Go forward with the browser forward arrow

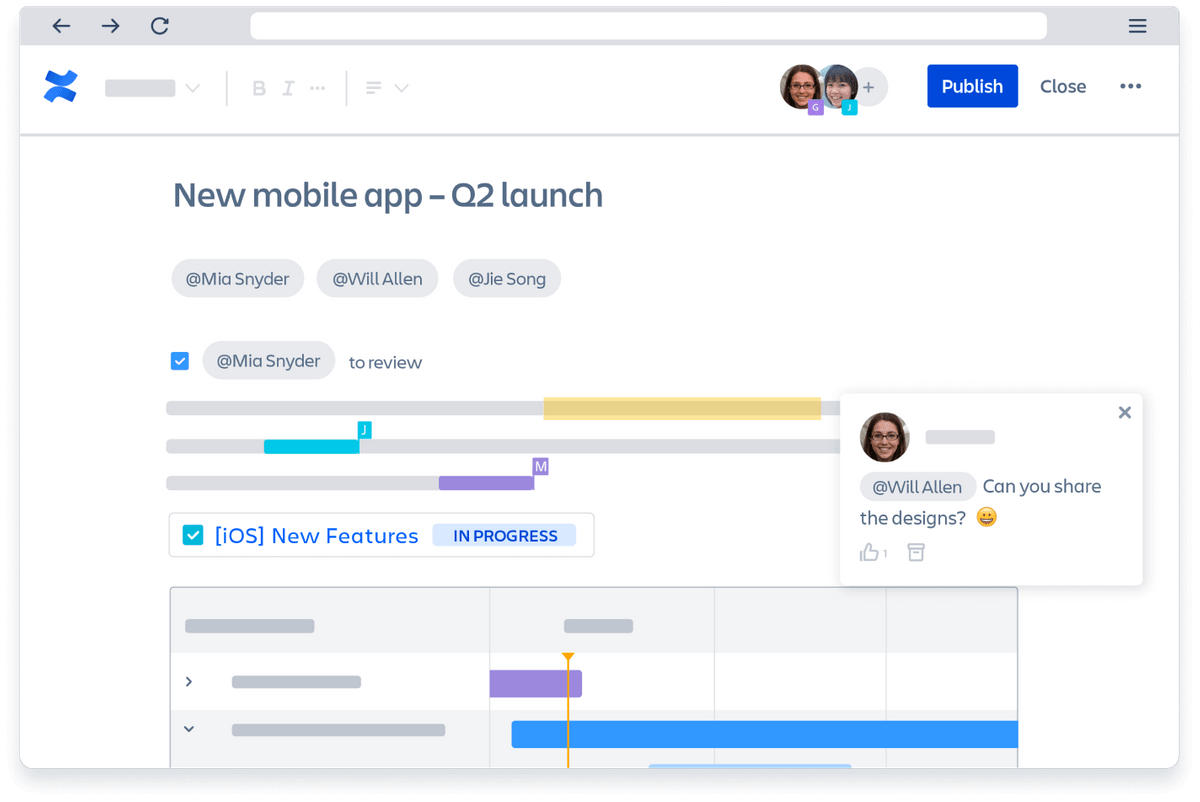(110, 26)
